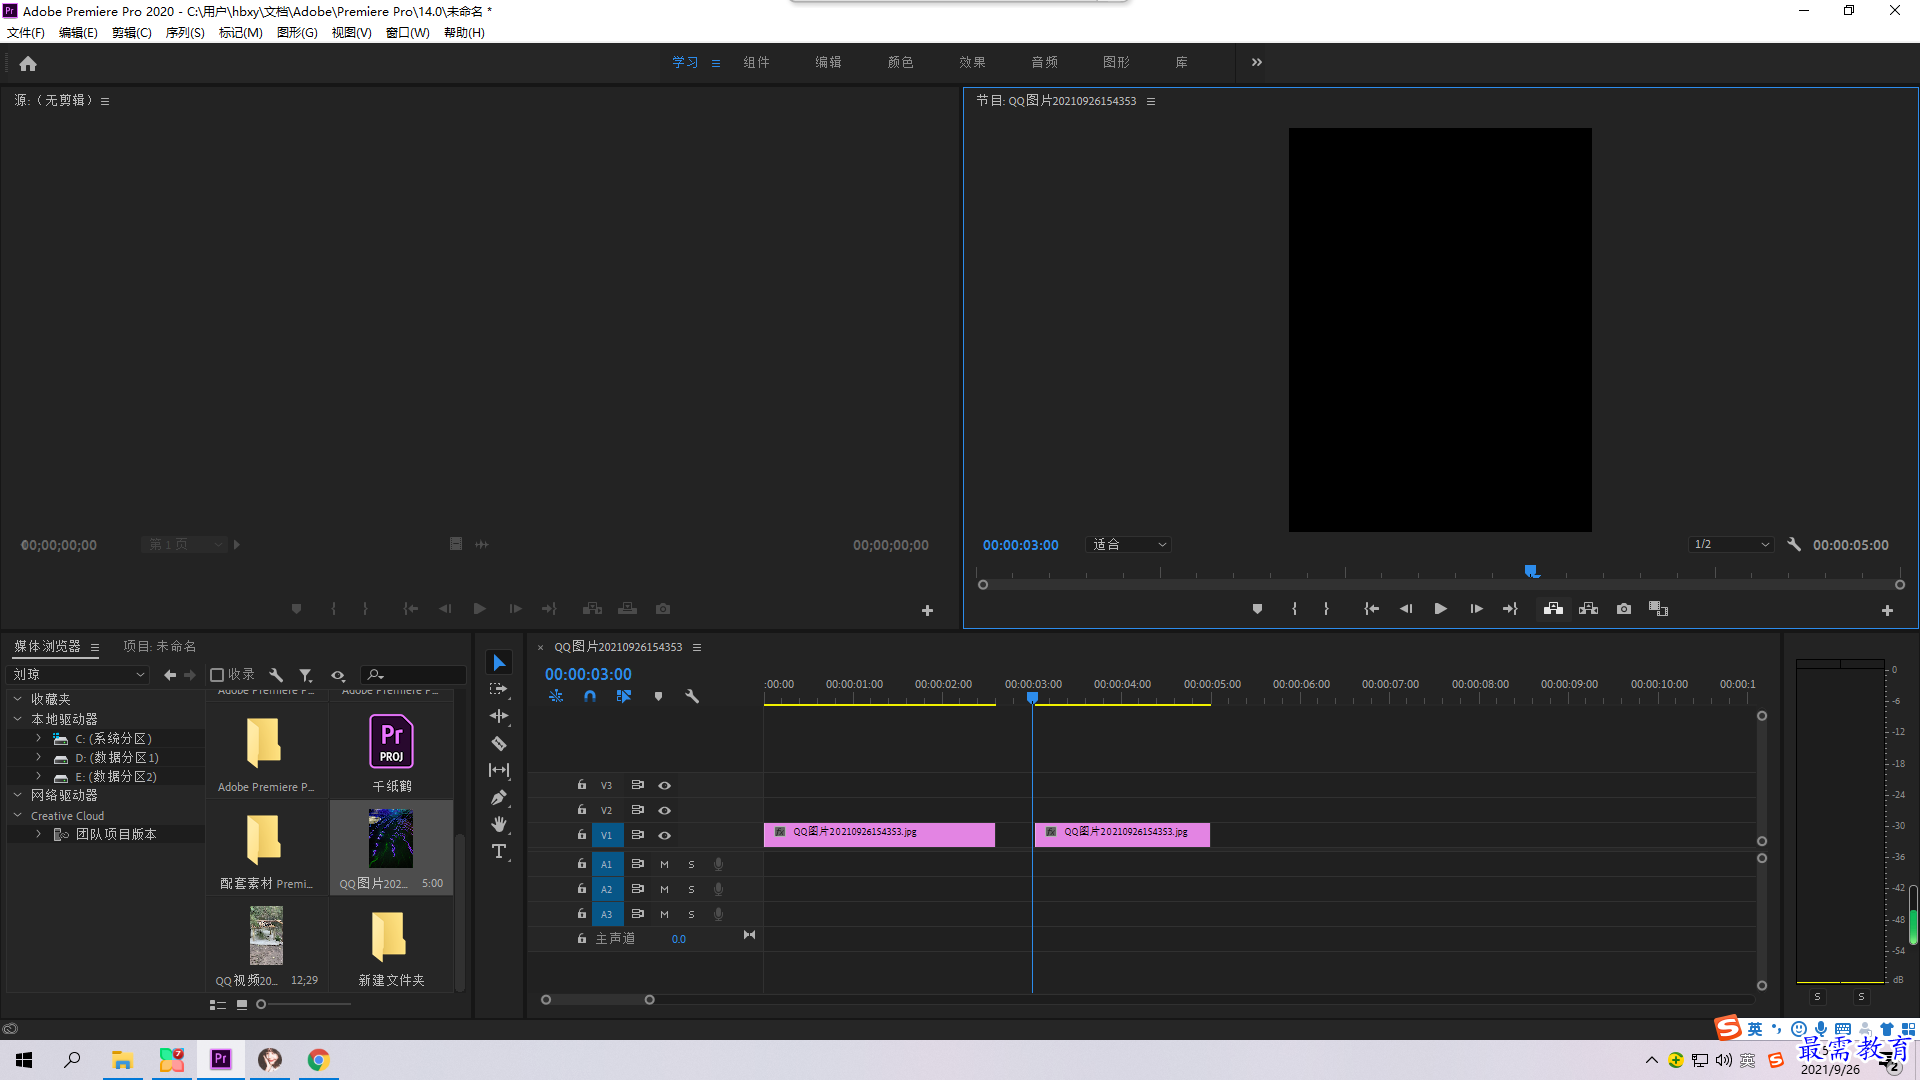
Task: Click Program monitor playhead scrubber
Action: [x=1531, y=571]
